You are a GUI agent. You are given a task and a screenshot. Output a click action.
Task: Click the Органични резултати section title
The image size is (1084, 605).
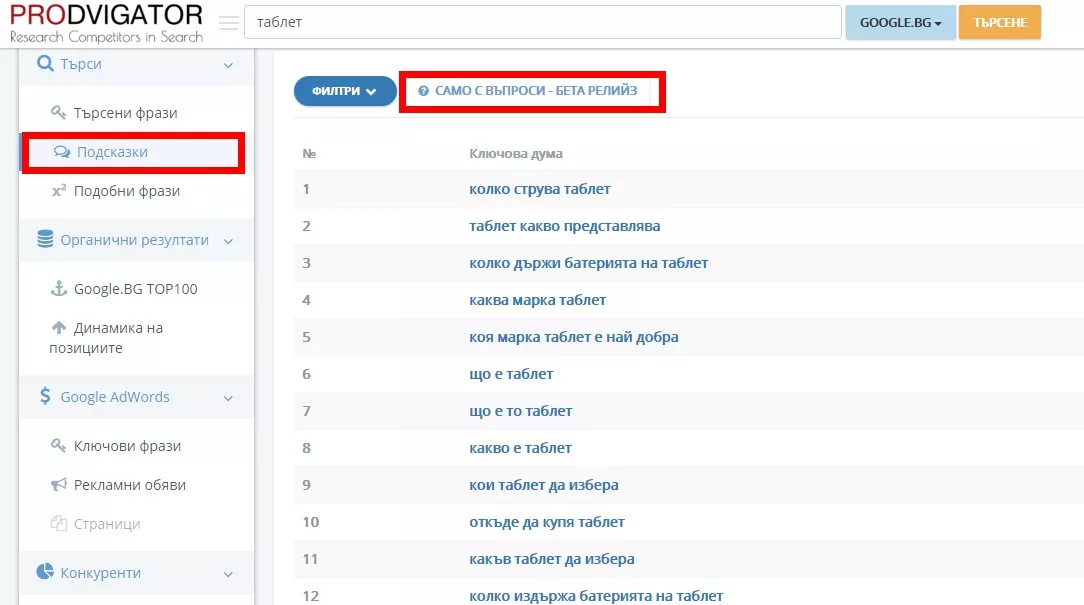pos(134,240)
